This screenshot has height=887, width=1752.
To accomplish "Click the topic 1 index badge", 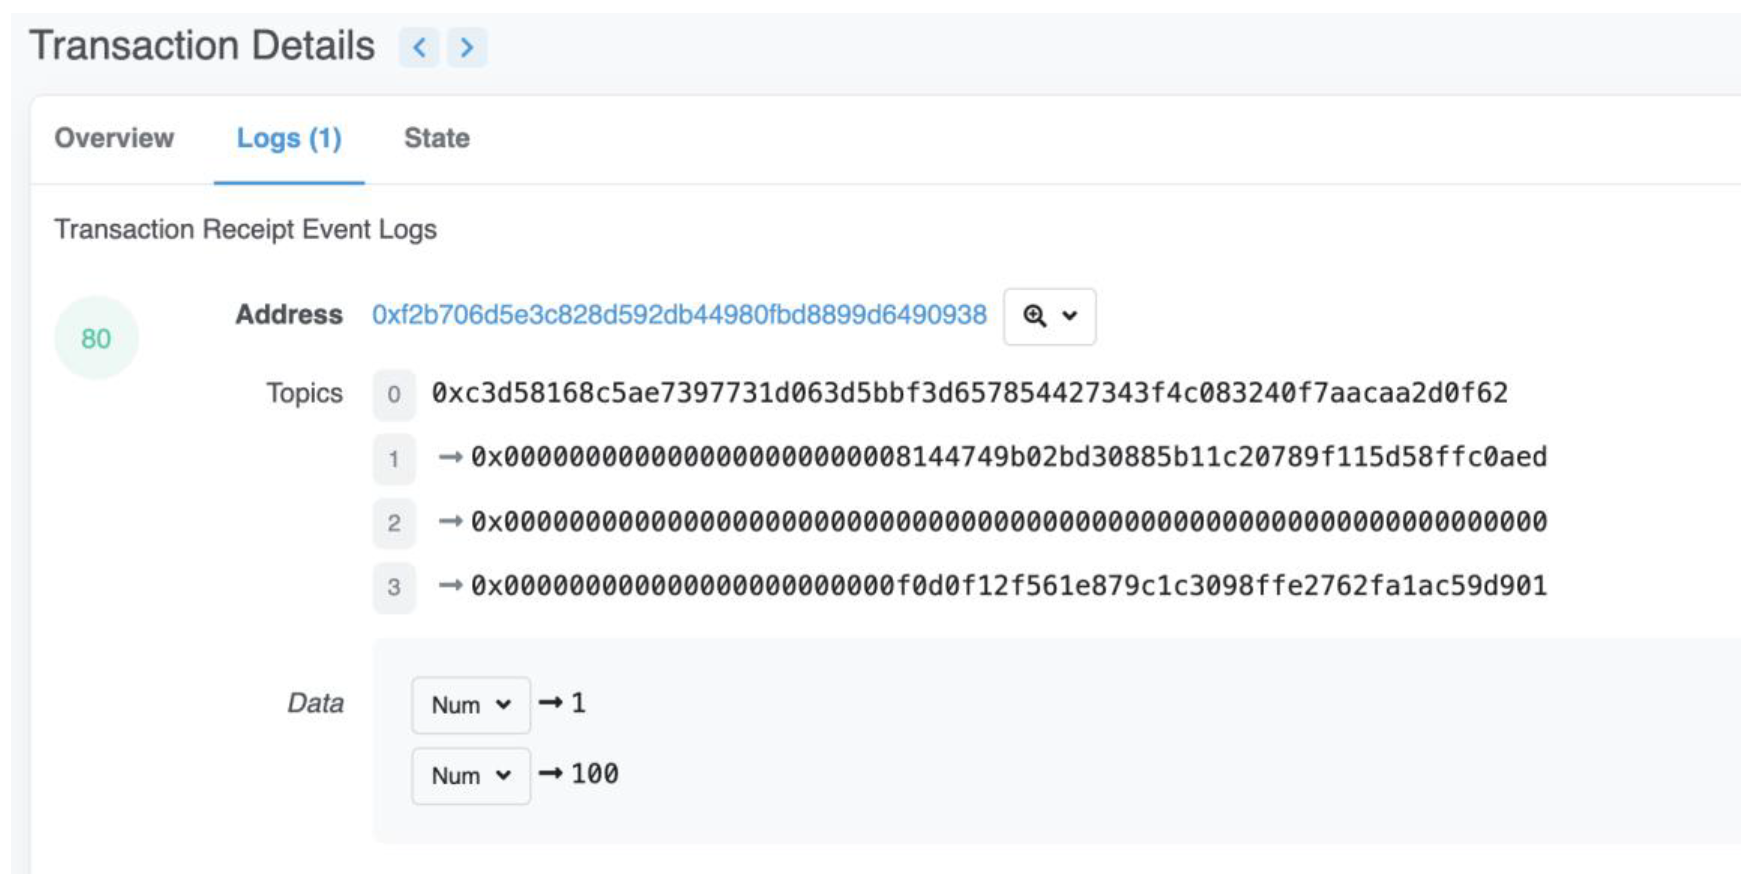I will coord(394,459).
